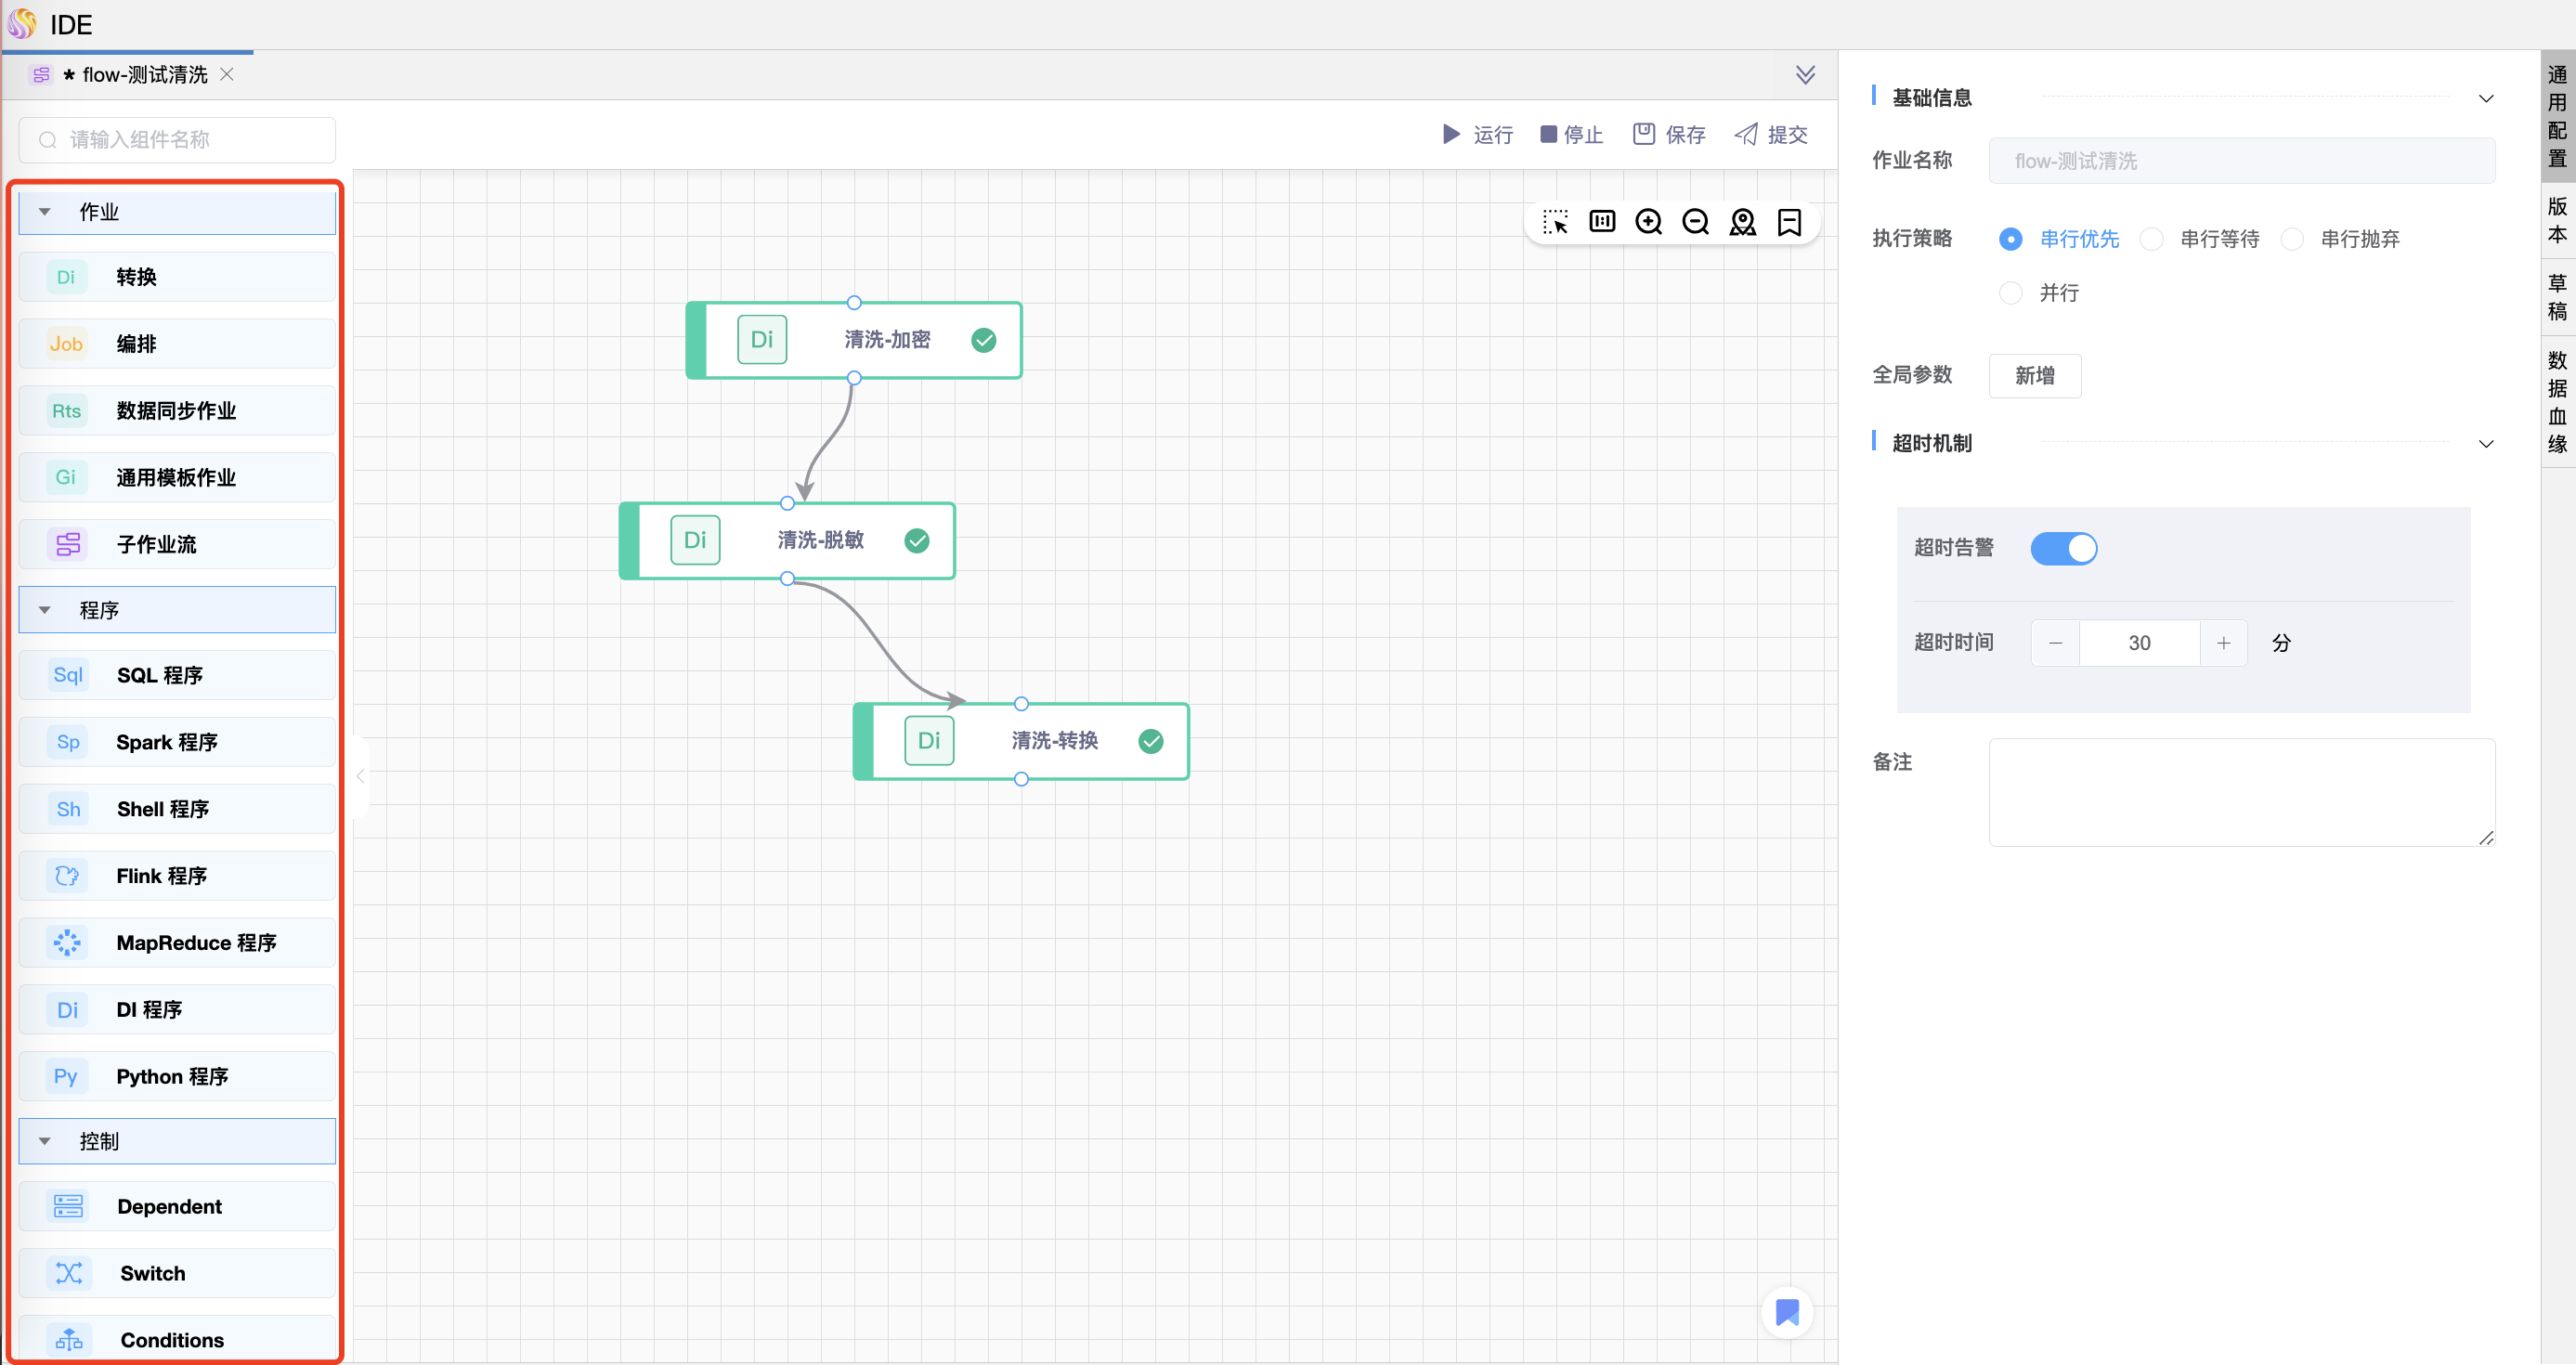Image resolution: width=2576 pixels, height=1365 pixels.
Task: Click the 运行 playback icon
Action: pyautogui.click(x=1450, y=131)
